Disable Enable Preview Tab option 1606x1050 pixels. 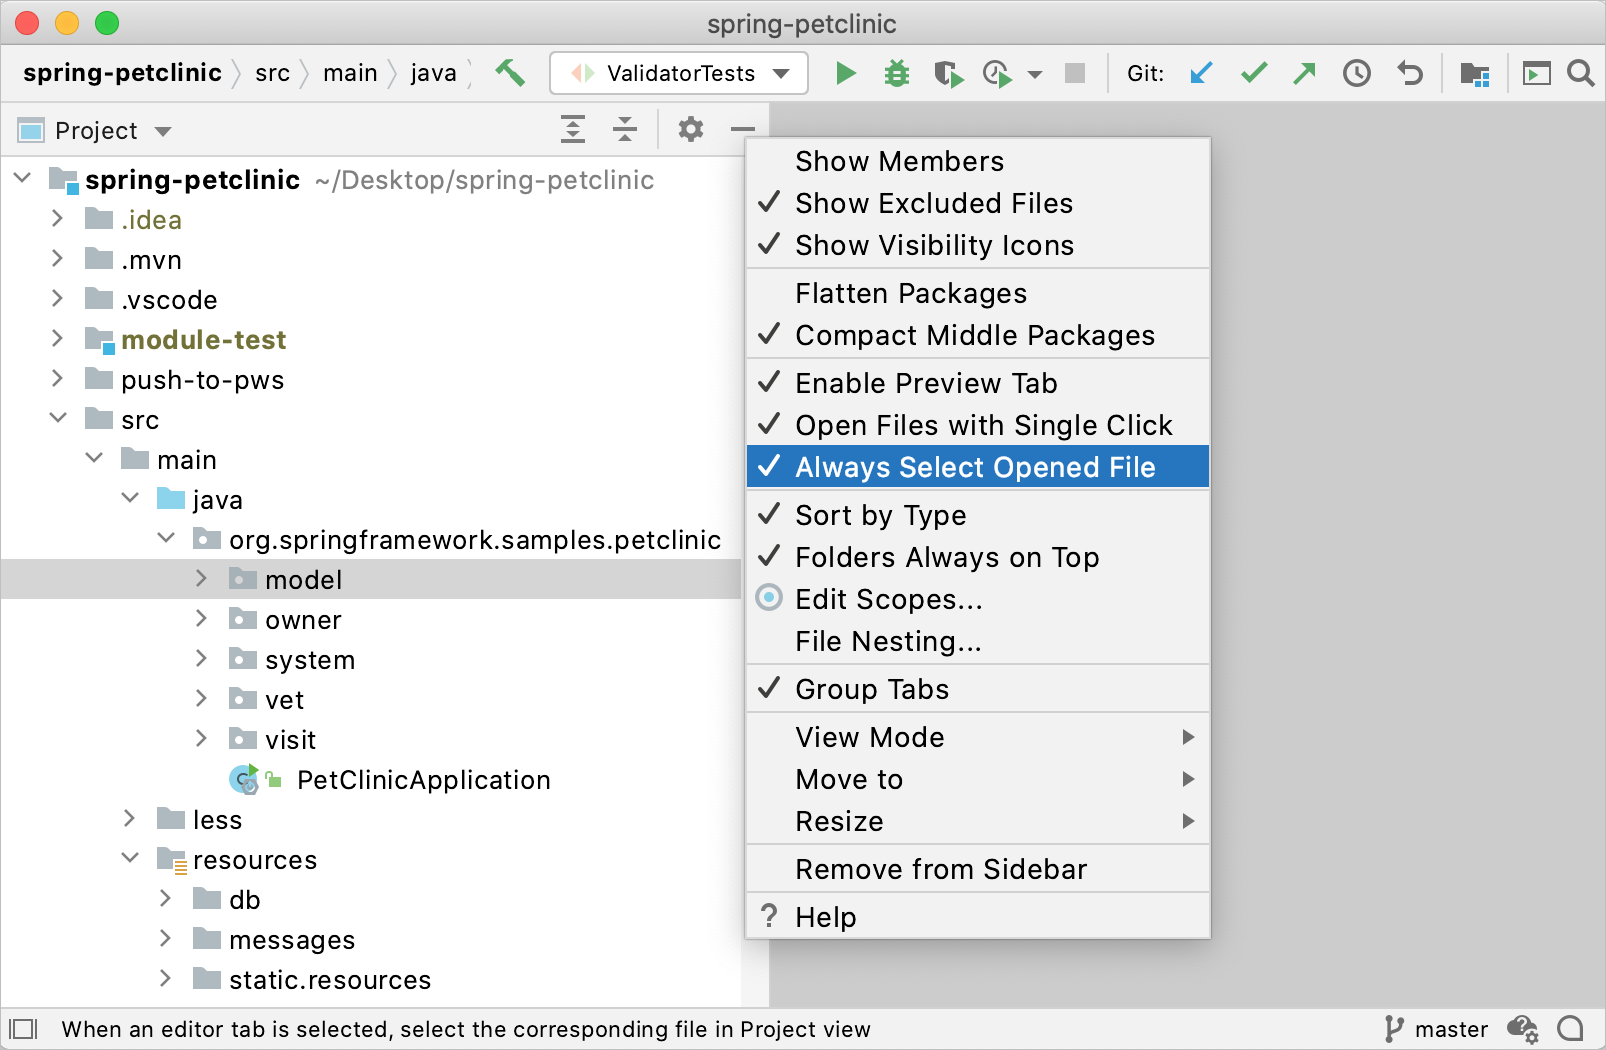coord(978,383)
